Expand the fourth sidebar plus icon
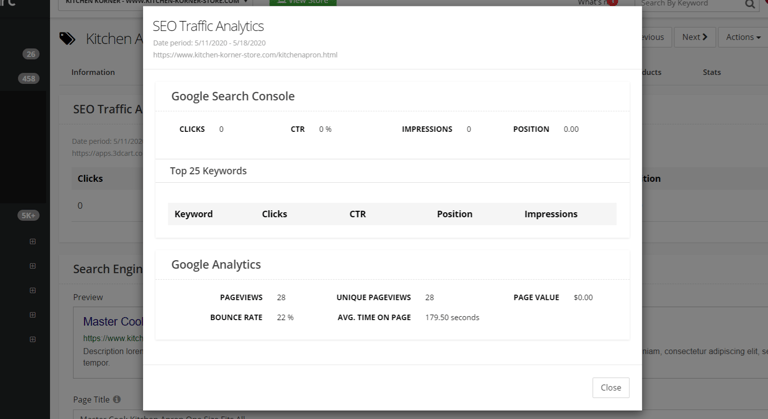Image resolution: width=768 pixels, height=419 pixels. click(x=32, y=315)
